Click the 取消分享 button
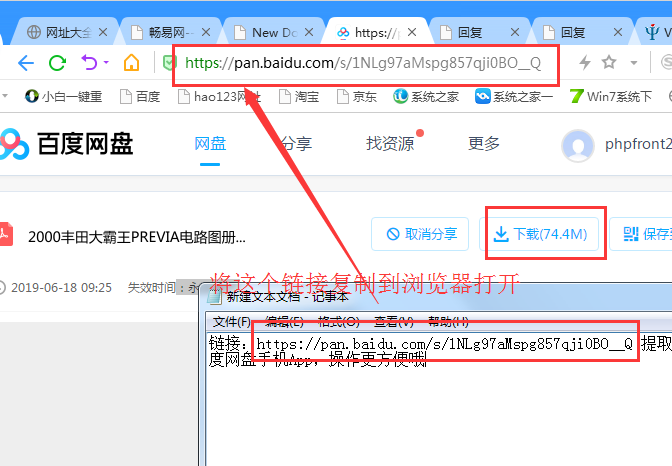The width and height of the screenshot is (672, 466). click(420, 234)
